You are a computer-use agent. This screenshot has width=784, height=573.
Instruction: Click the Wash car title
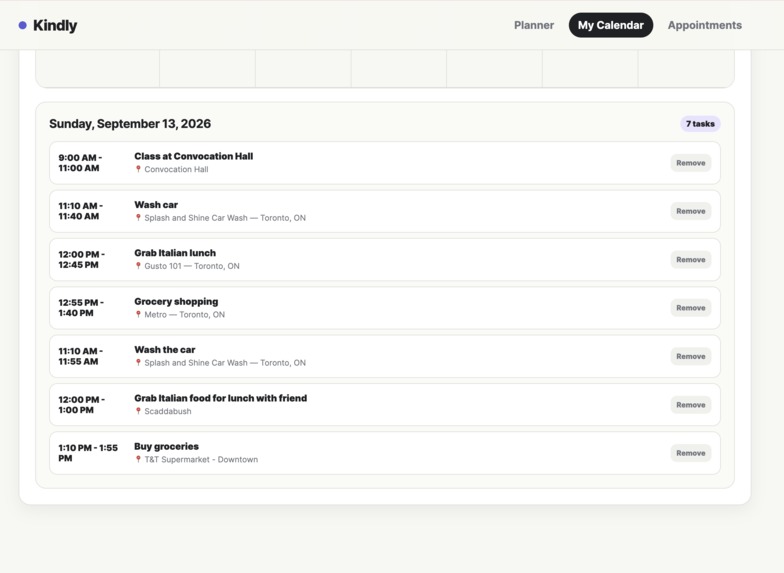coord(156,204)
